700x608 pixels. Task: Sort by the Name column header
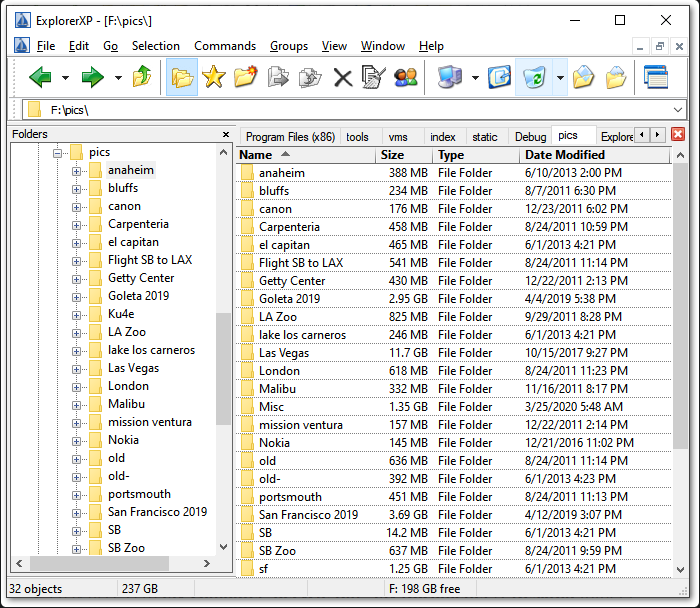click(306, 155)
